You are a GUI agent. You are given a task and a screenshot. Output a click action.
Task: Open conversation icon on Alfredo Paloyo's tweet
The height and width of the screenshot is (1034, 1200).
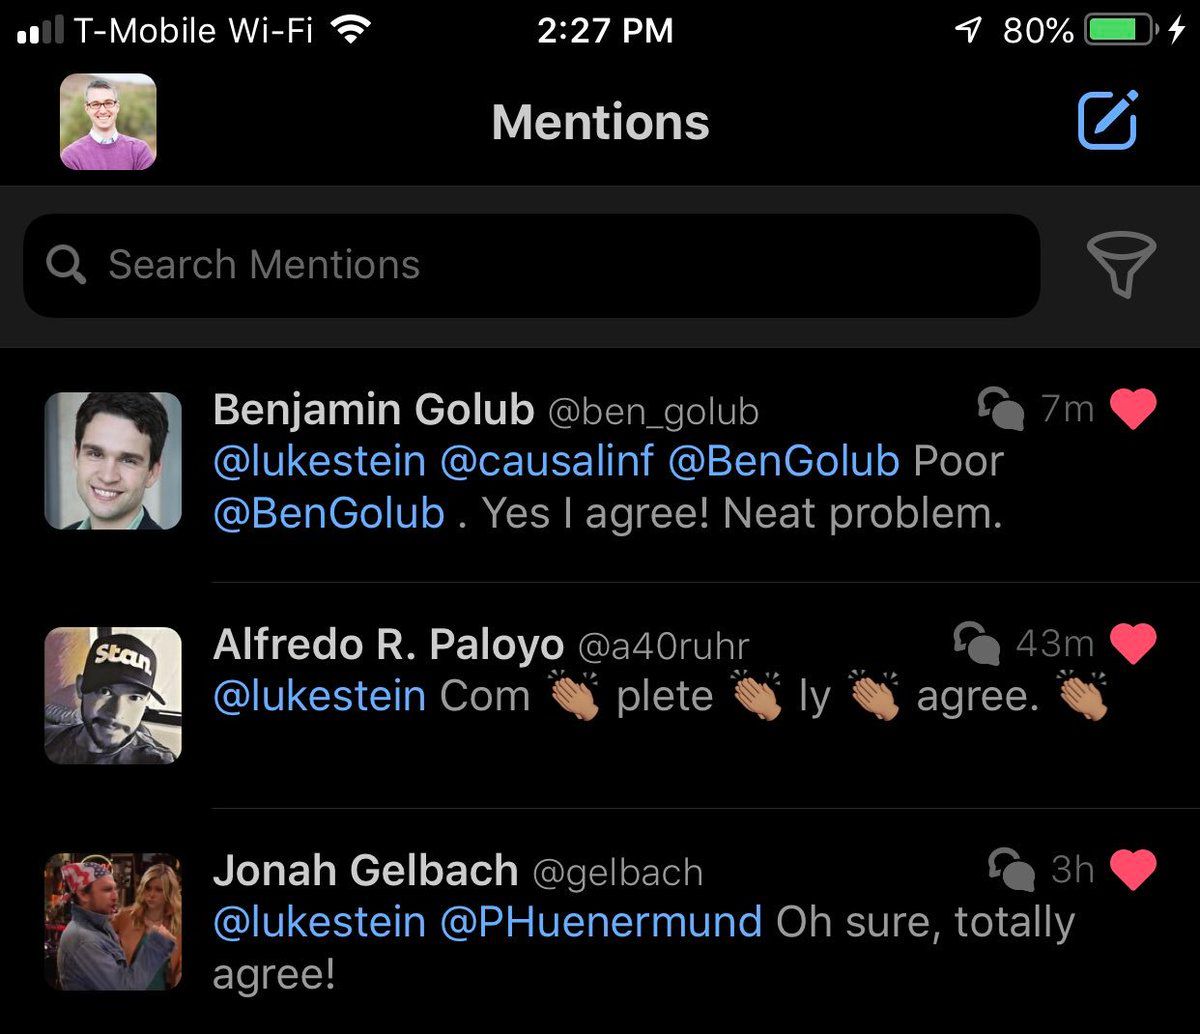click(x=977, y=643)
